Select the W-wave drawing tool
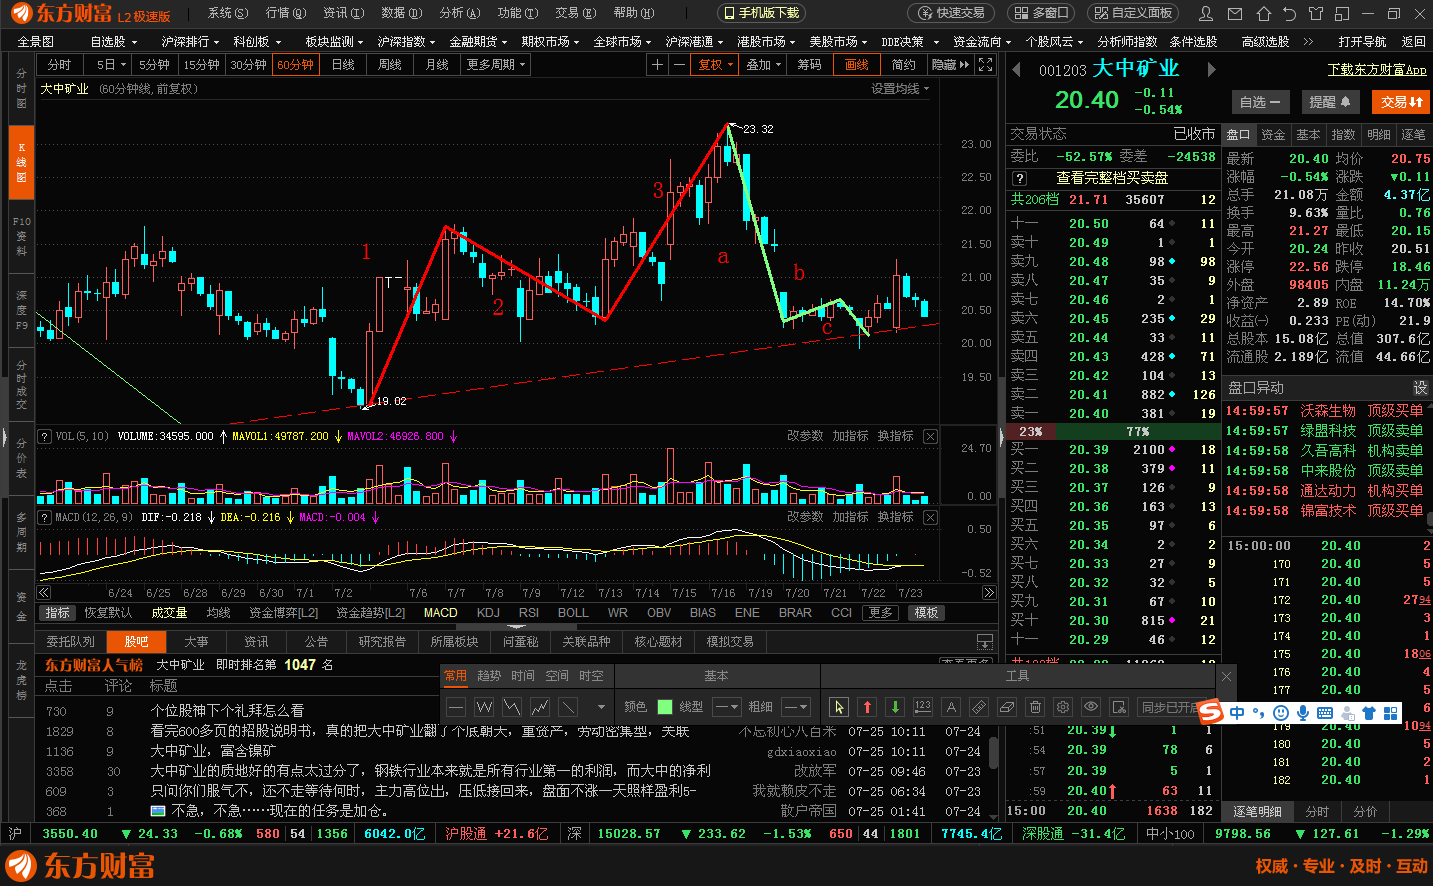Viewport: 1433px width, 886px height. point(484,707)
